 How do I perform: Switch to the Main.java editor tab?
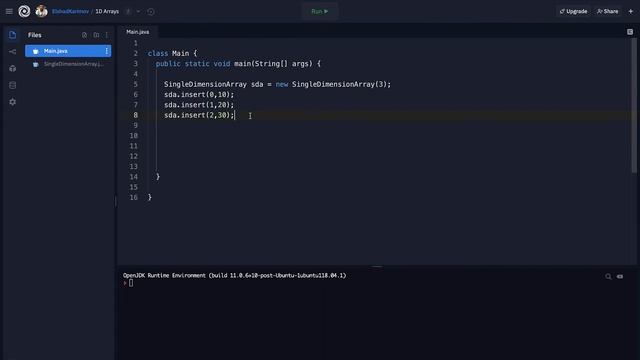(x=138, y=32)
